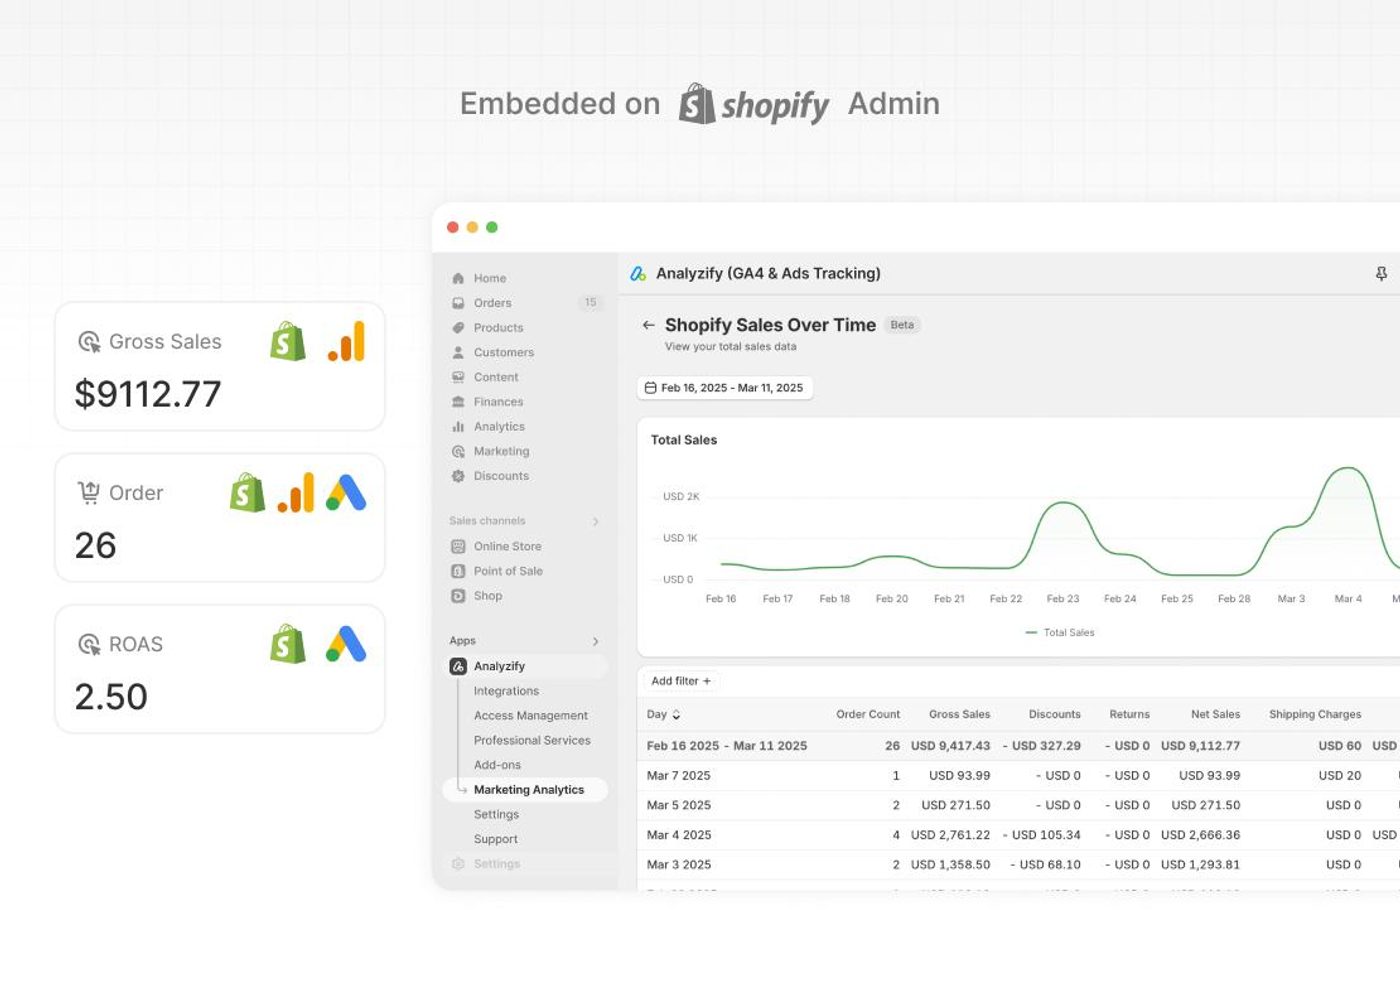This screenshot has width=1400, height=996.
Task: Click Google Analytics icon on Gross Sales card
Action: point(347,341)
